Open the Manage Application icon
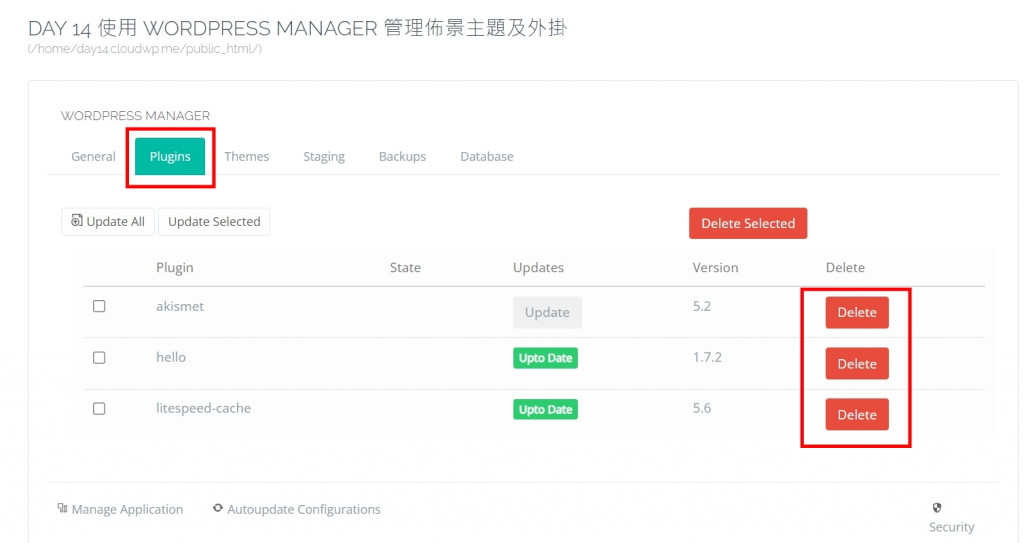This screenshot has width=1024, height=543. point(63,508)
